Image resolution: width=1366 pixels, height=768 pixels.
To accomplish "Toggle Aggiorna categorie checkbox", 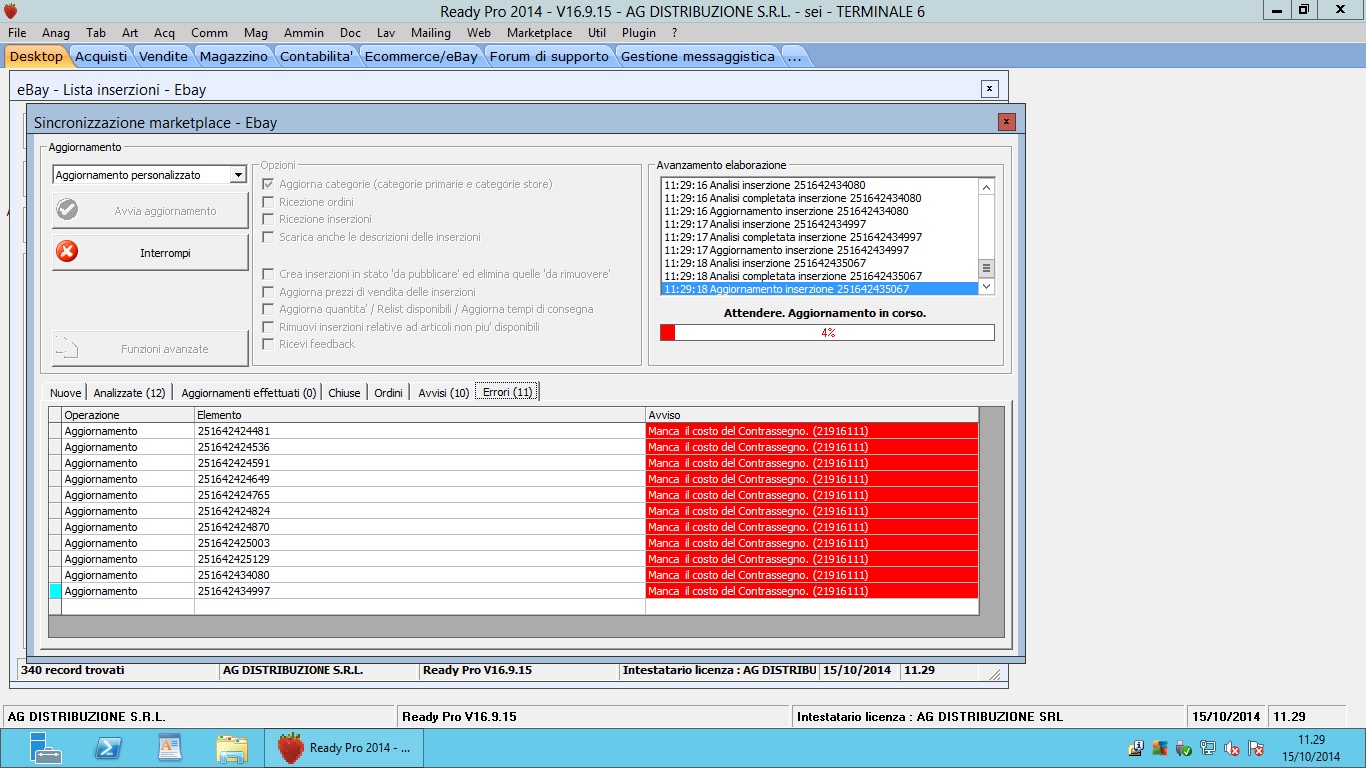I will pyautogui.click(x=268, y=184).
